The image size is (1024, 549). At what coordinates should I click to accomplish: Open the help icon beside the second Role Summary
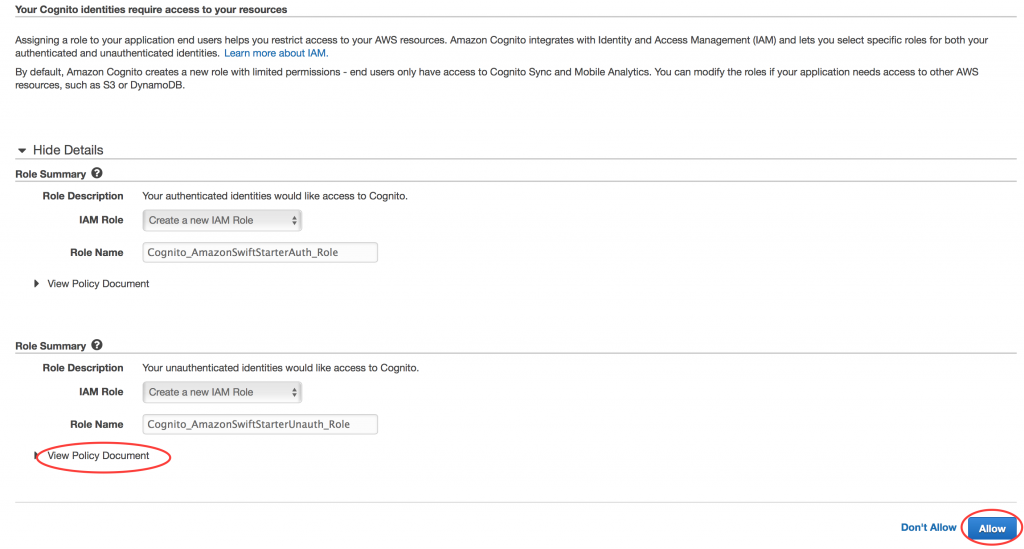[x=97, y=345]
